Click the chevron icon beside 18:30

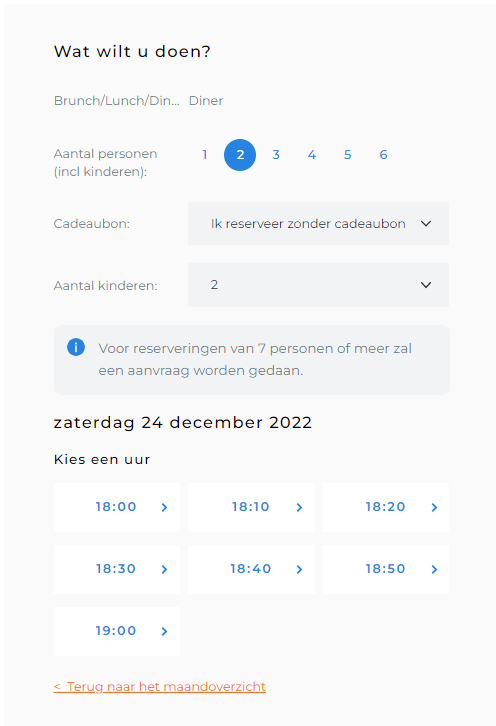[x=164, y=570]
